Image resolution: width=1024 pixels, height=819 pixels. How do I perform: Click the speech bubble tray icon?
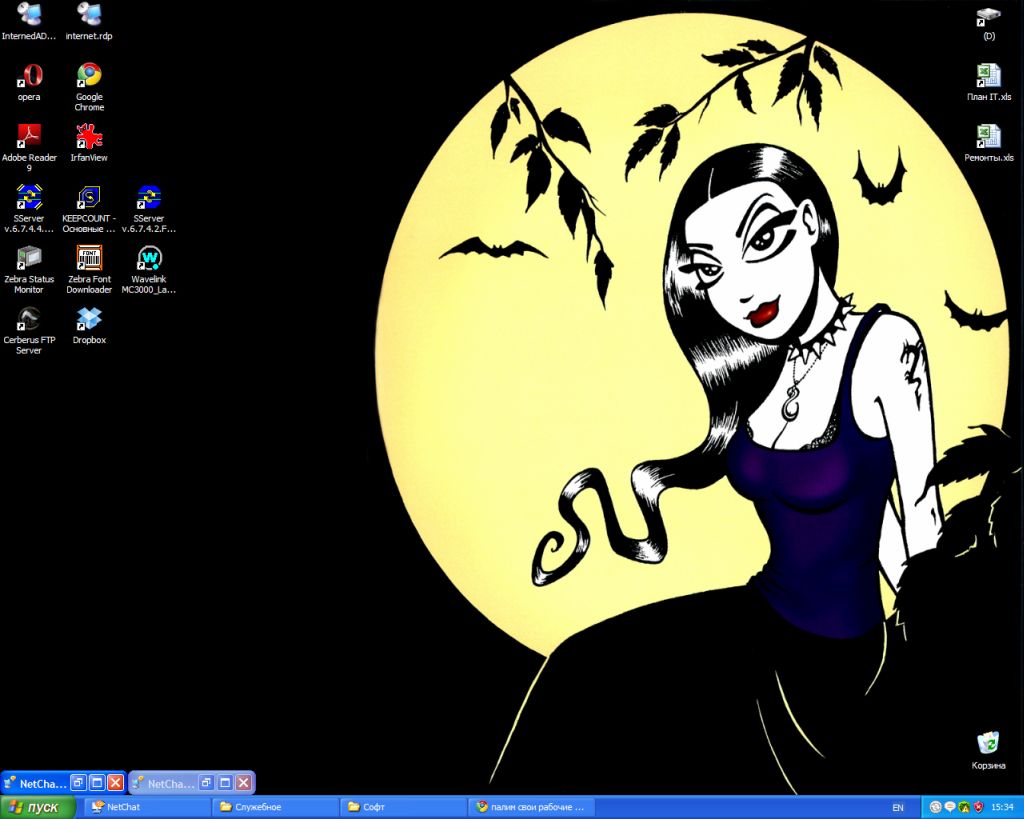coord(950,807)
